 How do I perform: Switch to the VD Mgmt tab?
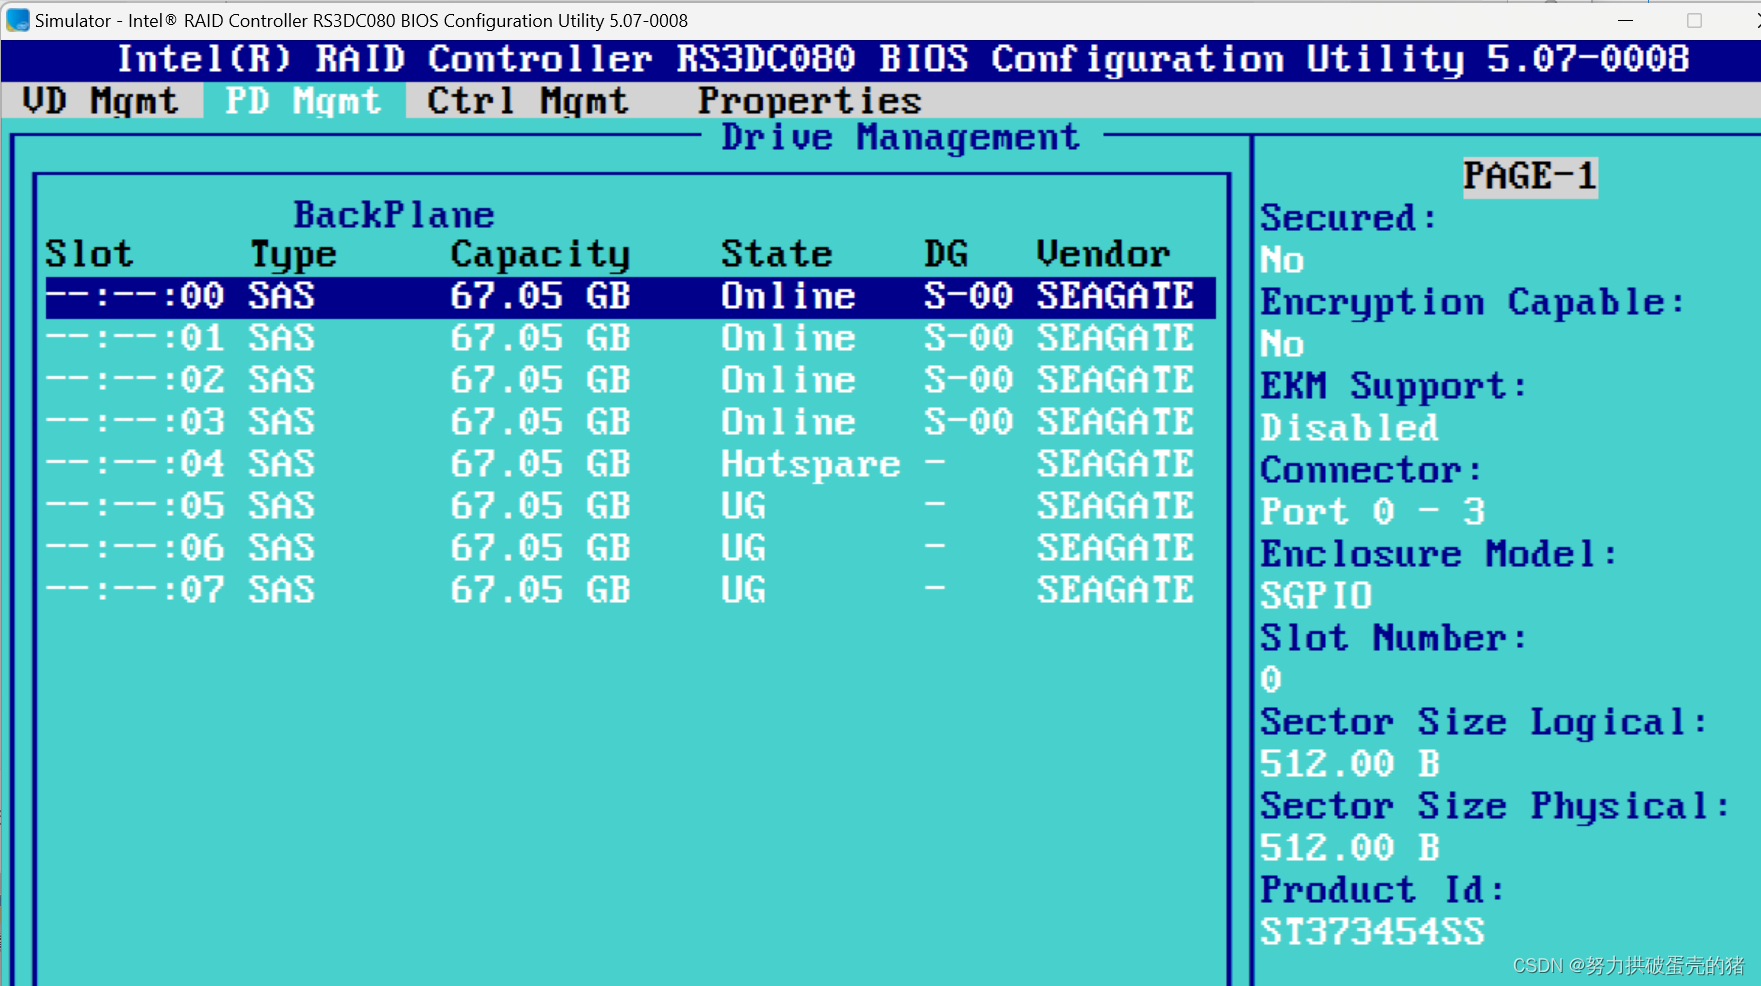[x=100, y=101]
